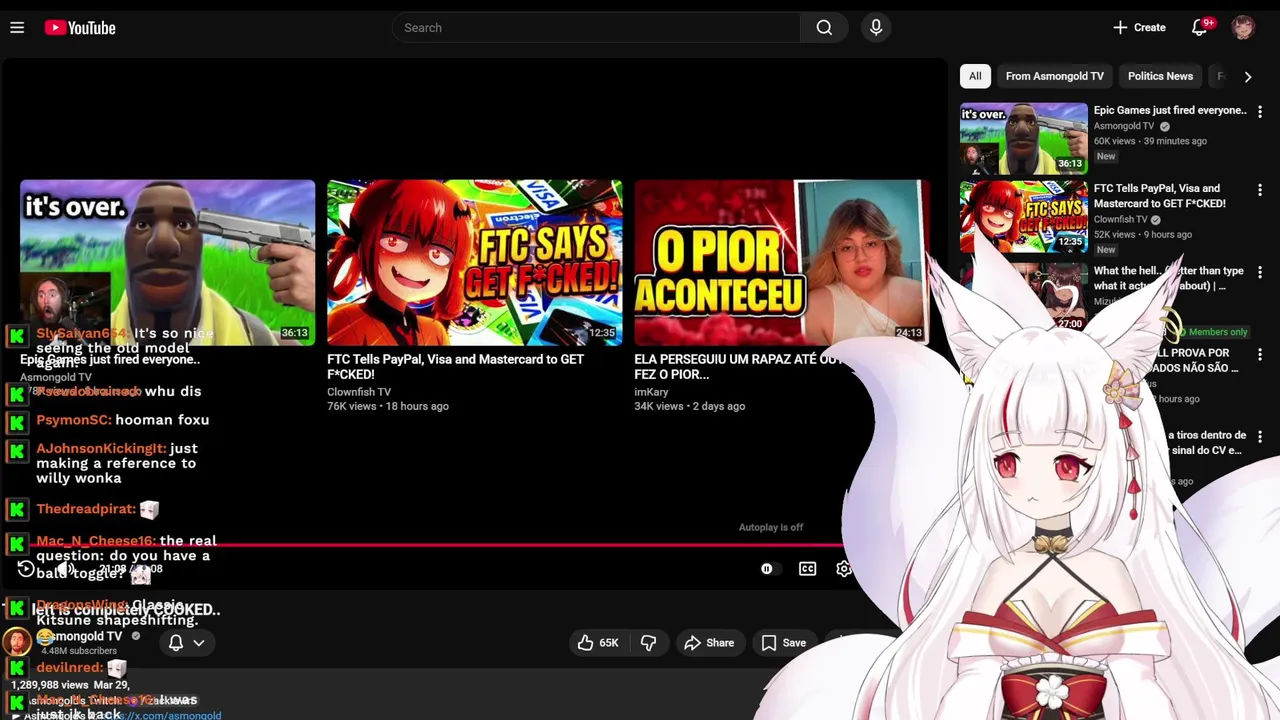Open ELA PERSEGUIU UM RAPAZ title link

[738, 367]
